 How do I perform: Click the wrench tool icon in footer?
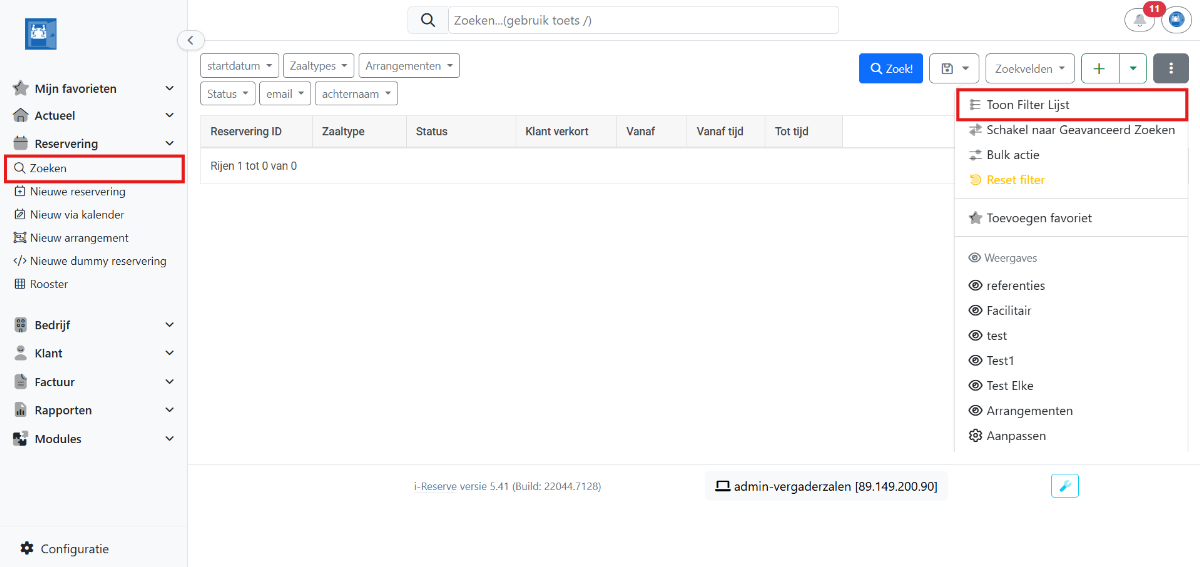click(1065, 486)
